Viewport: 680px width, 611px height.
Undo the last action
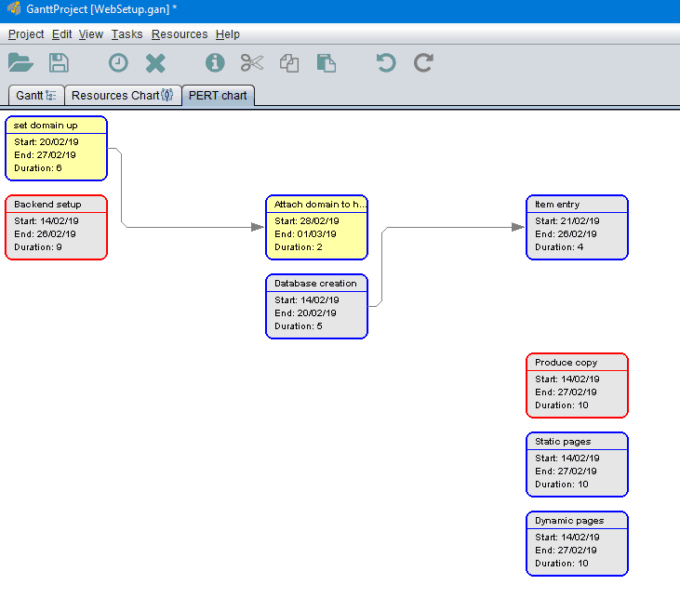(x=386, y=63)
